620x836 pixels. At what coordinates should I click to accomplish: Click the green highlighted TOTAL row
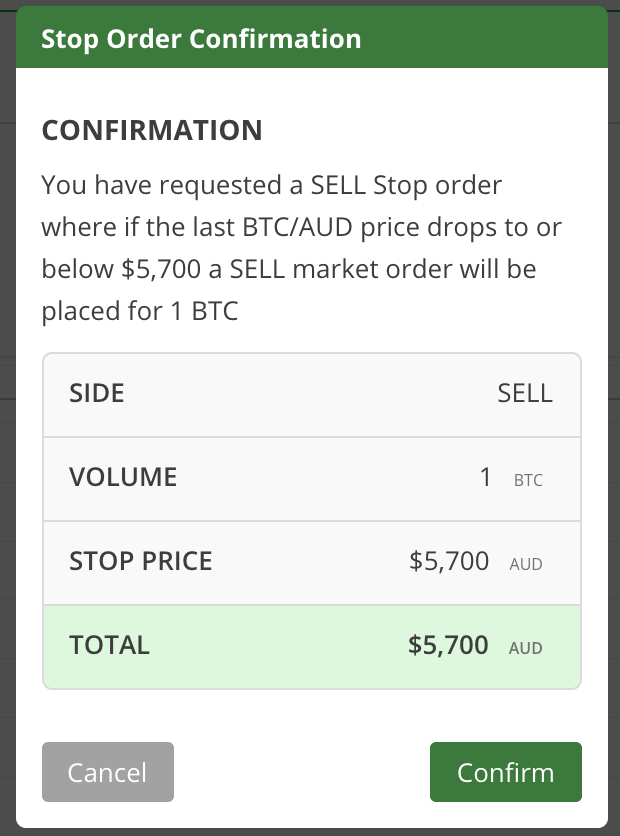[x=312, y=647]
